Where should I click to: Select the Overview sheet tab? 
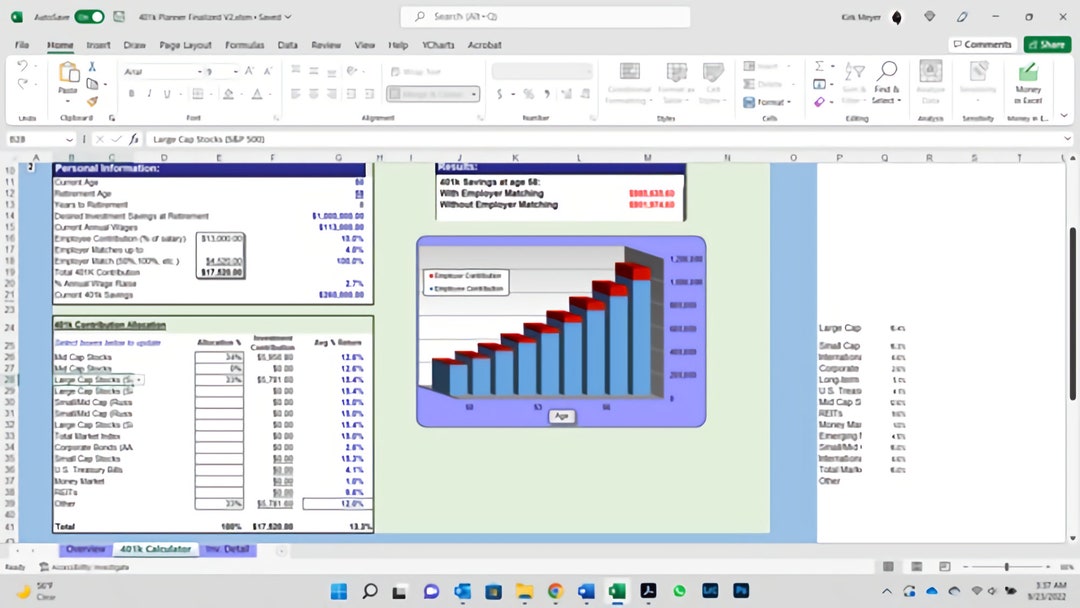[86, 550]
